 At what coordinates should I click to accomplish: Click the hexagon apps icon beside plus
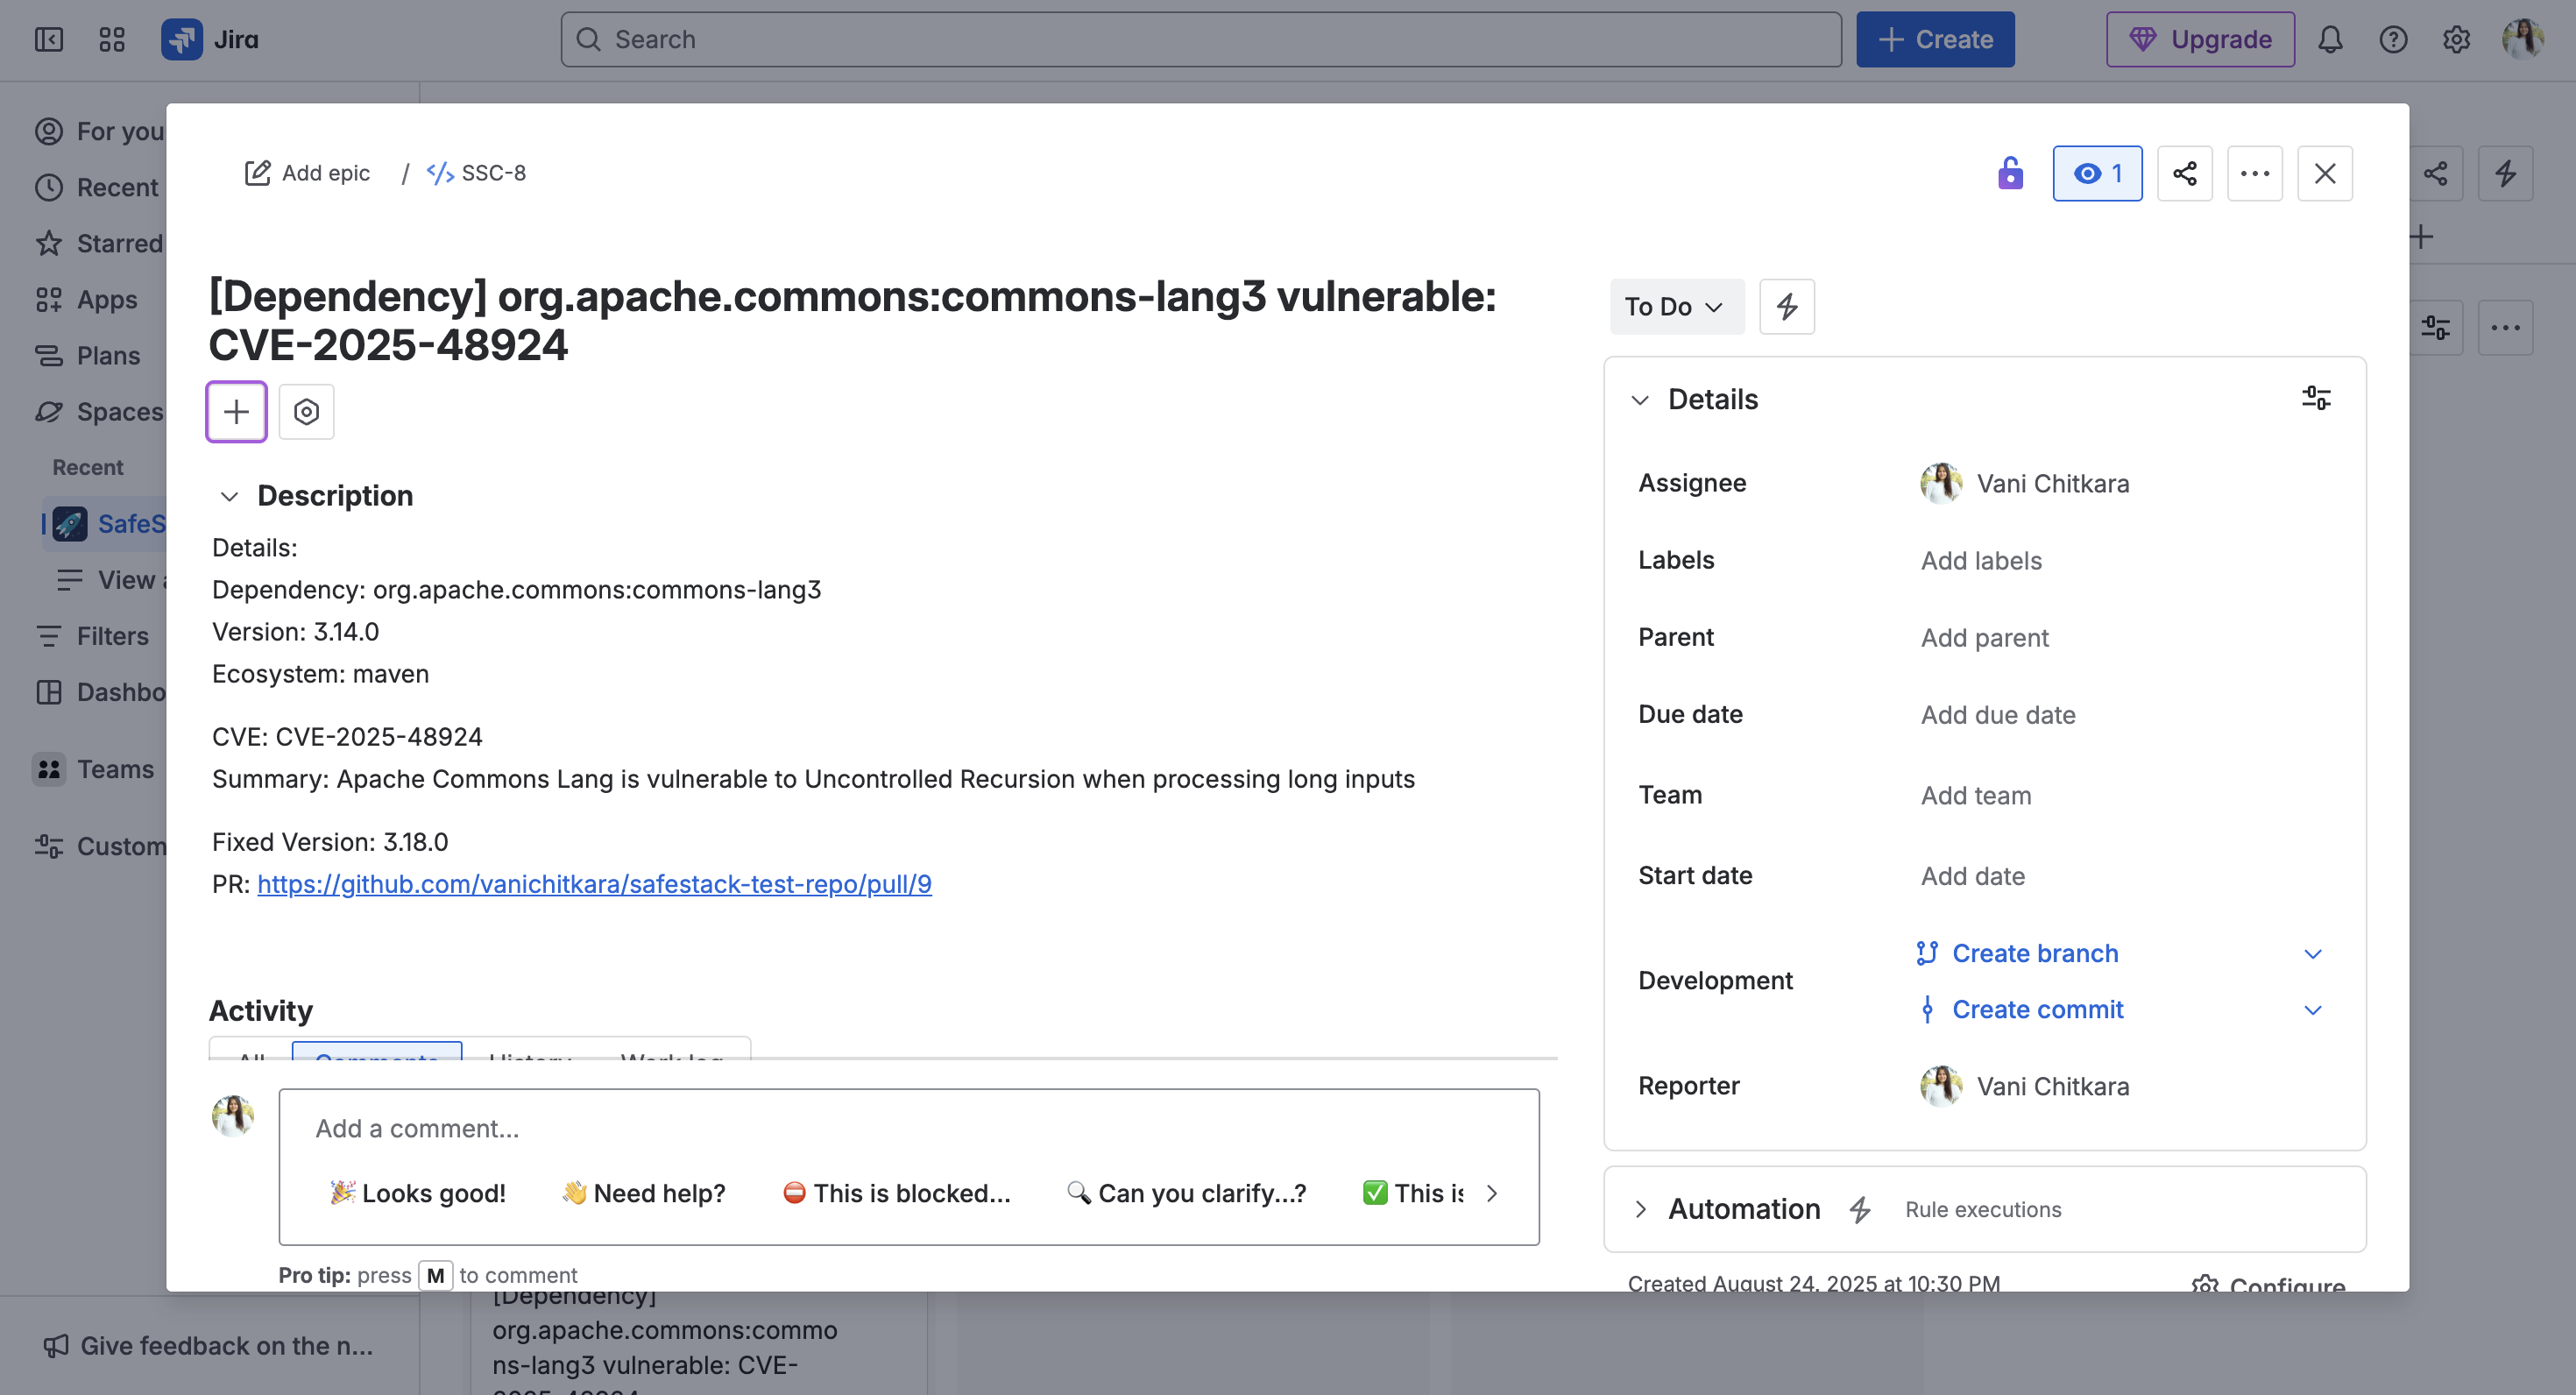pos(306,411)
